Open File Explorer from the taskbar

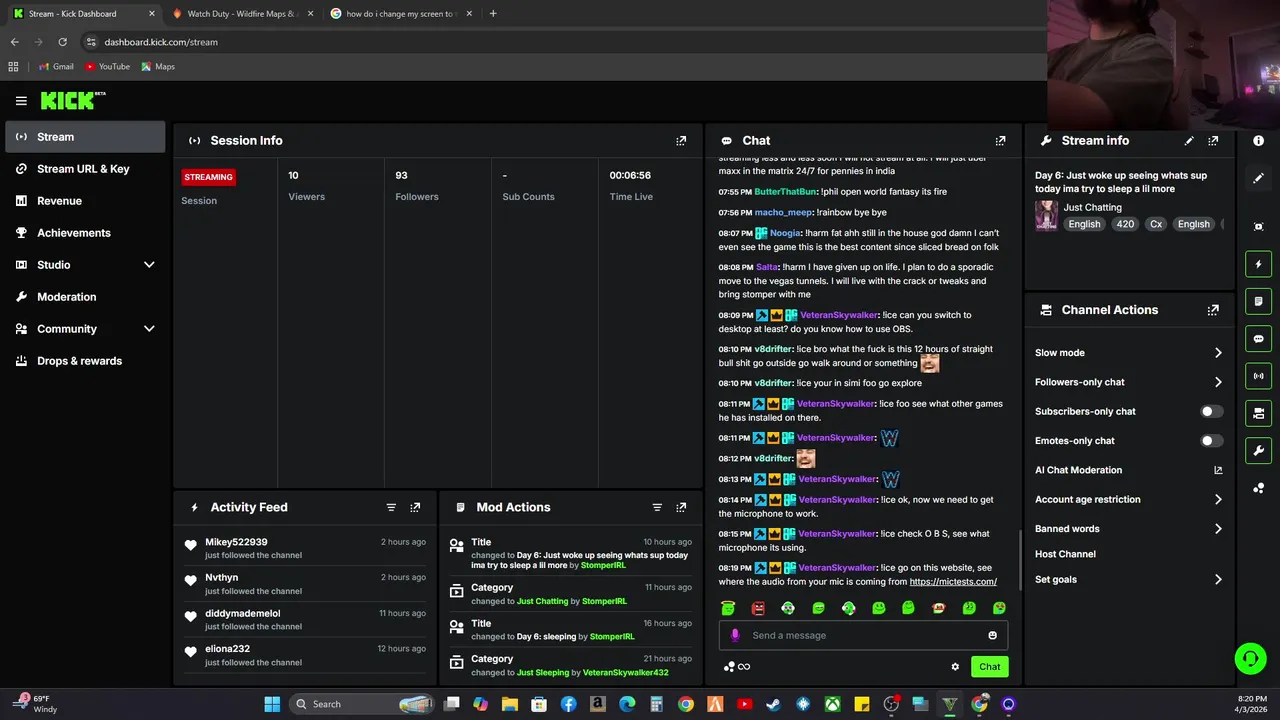pyautogui.click(x=509, y=704)
